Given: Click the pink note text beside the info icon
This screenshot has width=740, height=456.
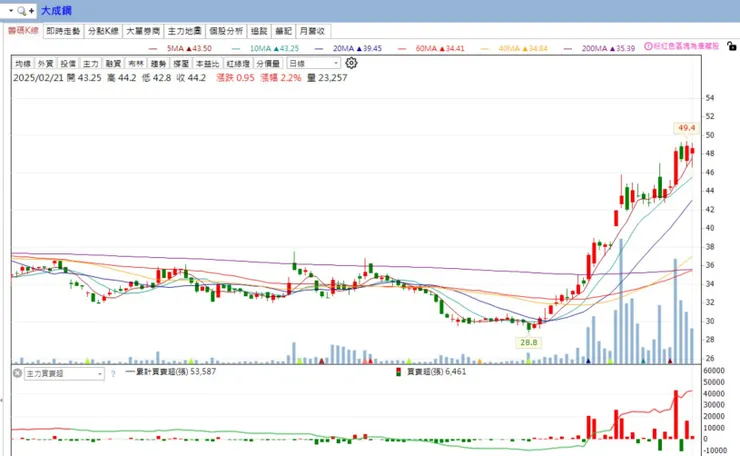Looking at the screenshot, I should tap(686, 46).
